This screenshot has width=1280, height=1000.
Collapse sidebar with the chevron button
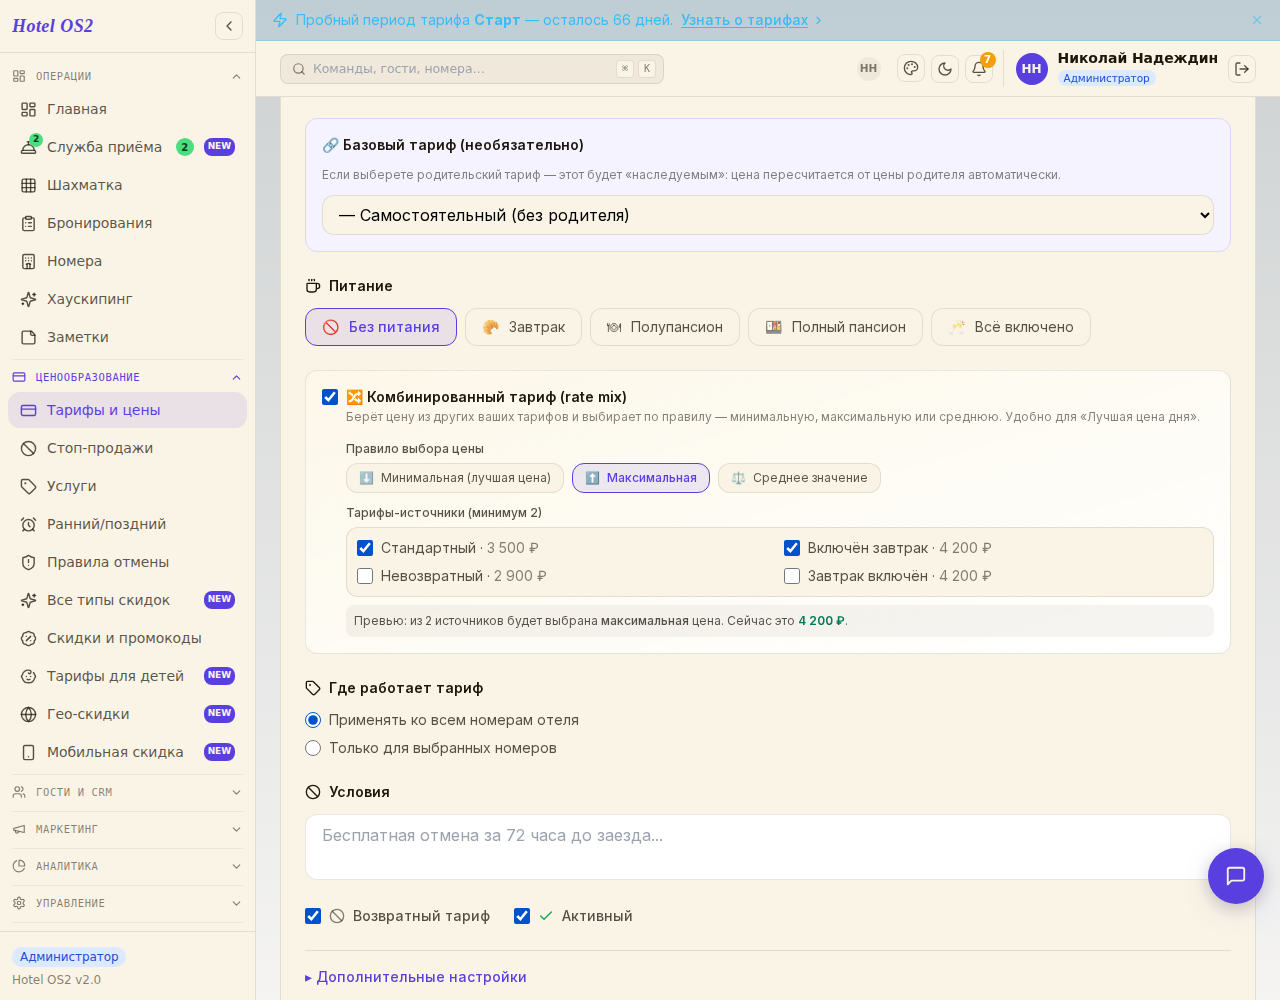click(229, 26)
